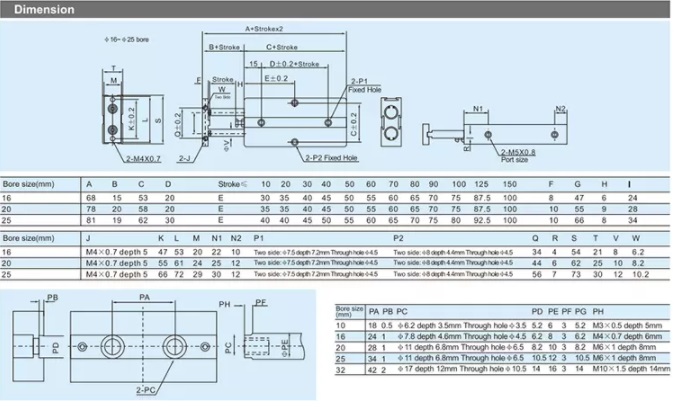674x409 pixels.
Task: Click the 2-M5X0.8 Port size label
Action: (518, 156)
